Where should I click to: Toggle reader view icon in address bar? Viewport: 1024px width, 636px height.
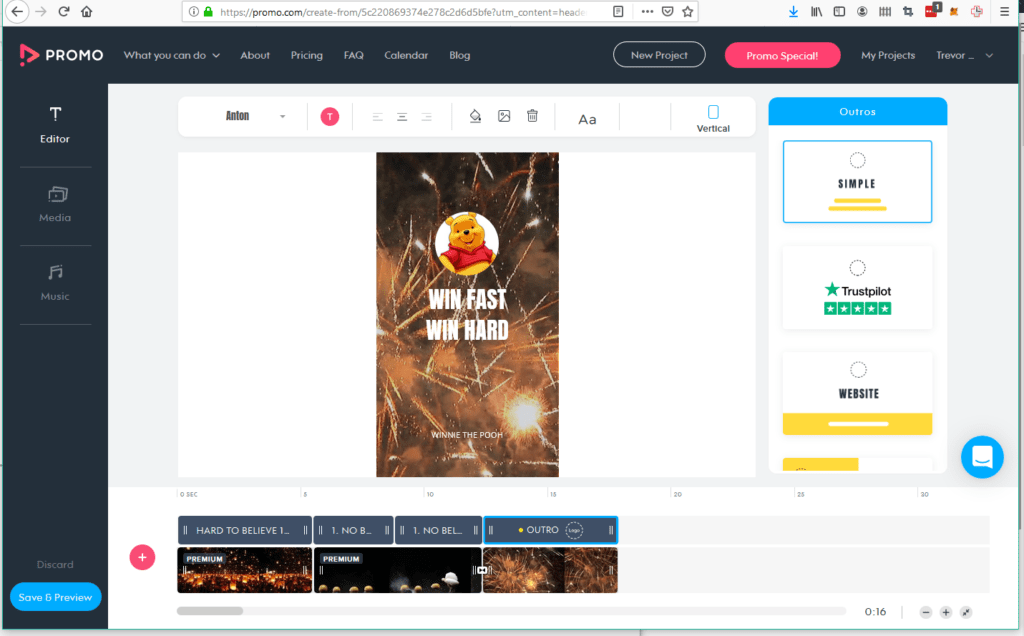click(618, 11)
